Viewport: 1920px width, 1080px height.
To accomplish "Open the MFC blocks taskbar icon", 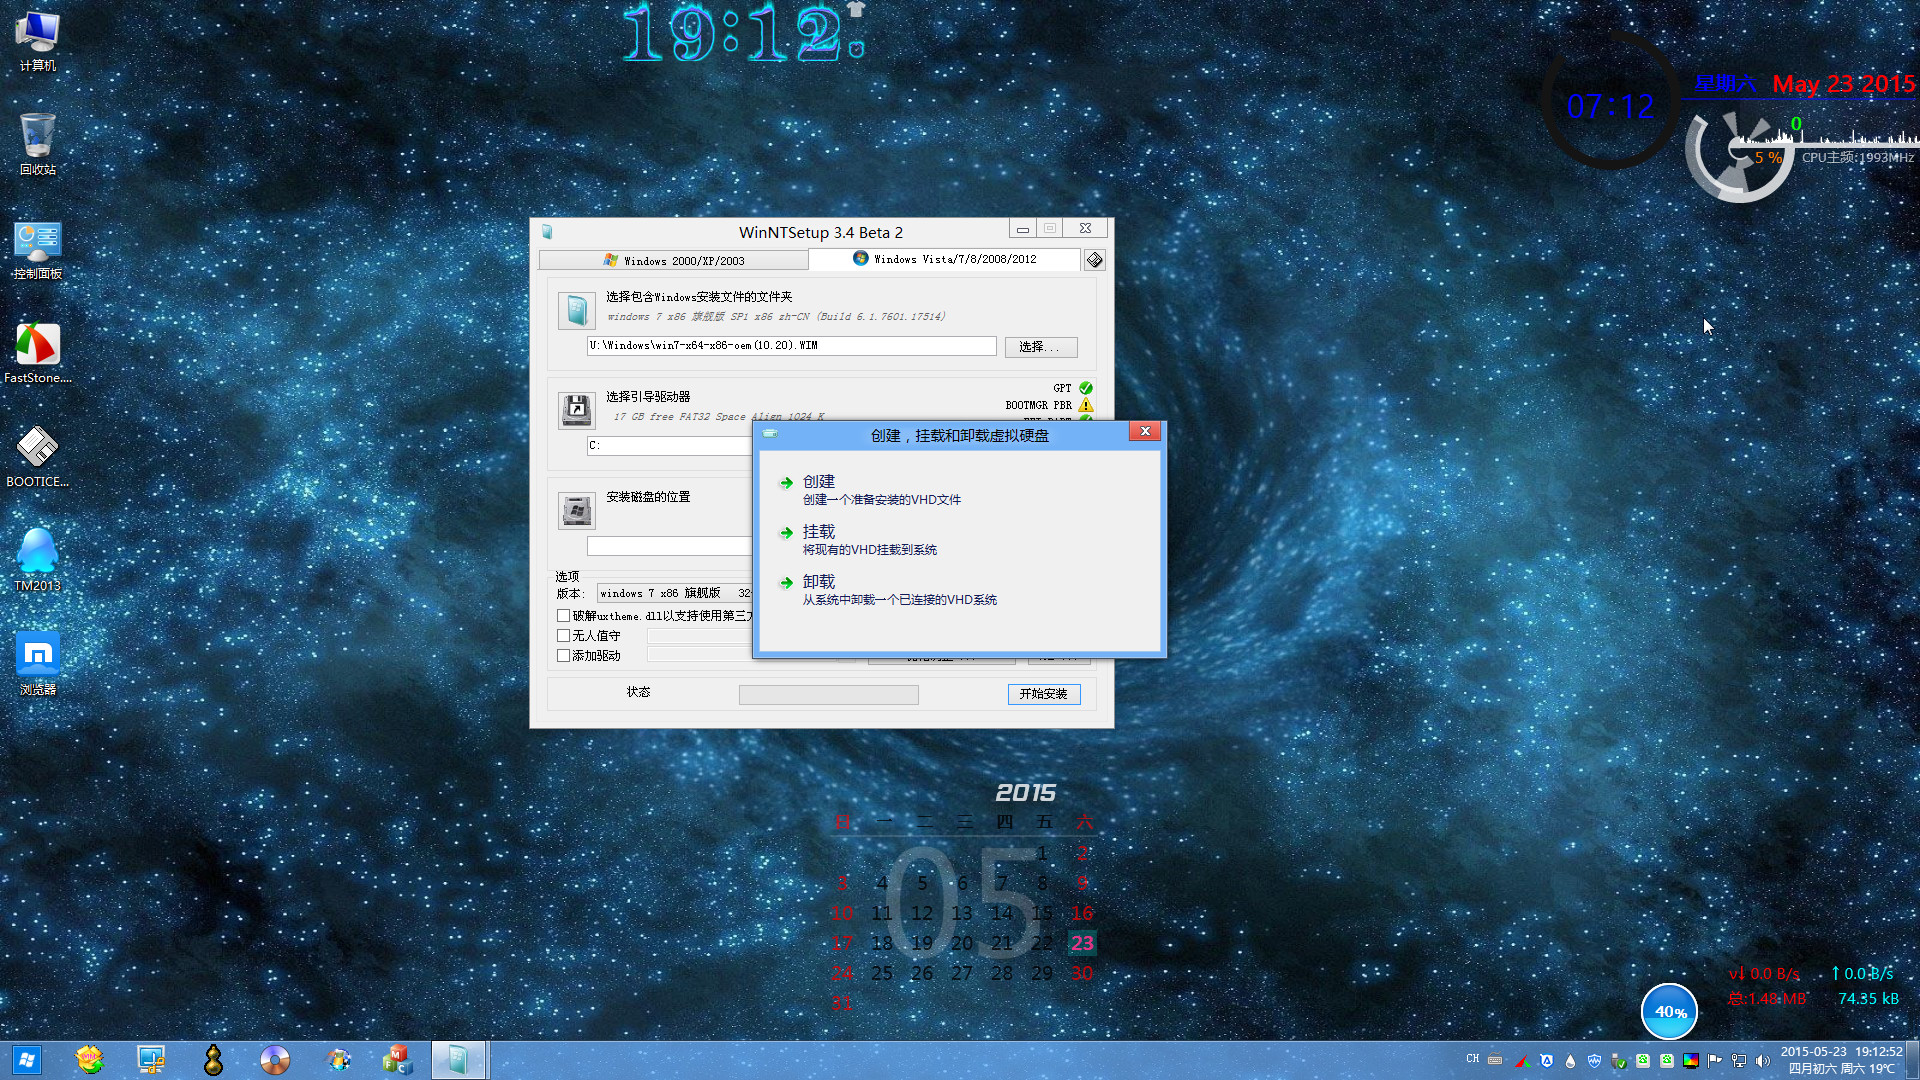I will tap(398, 1060).
